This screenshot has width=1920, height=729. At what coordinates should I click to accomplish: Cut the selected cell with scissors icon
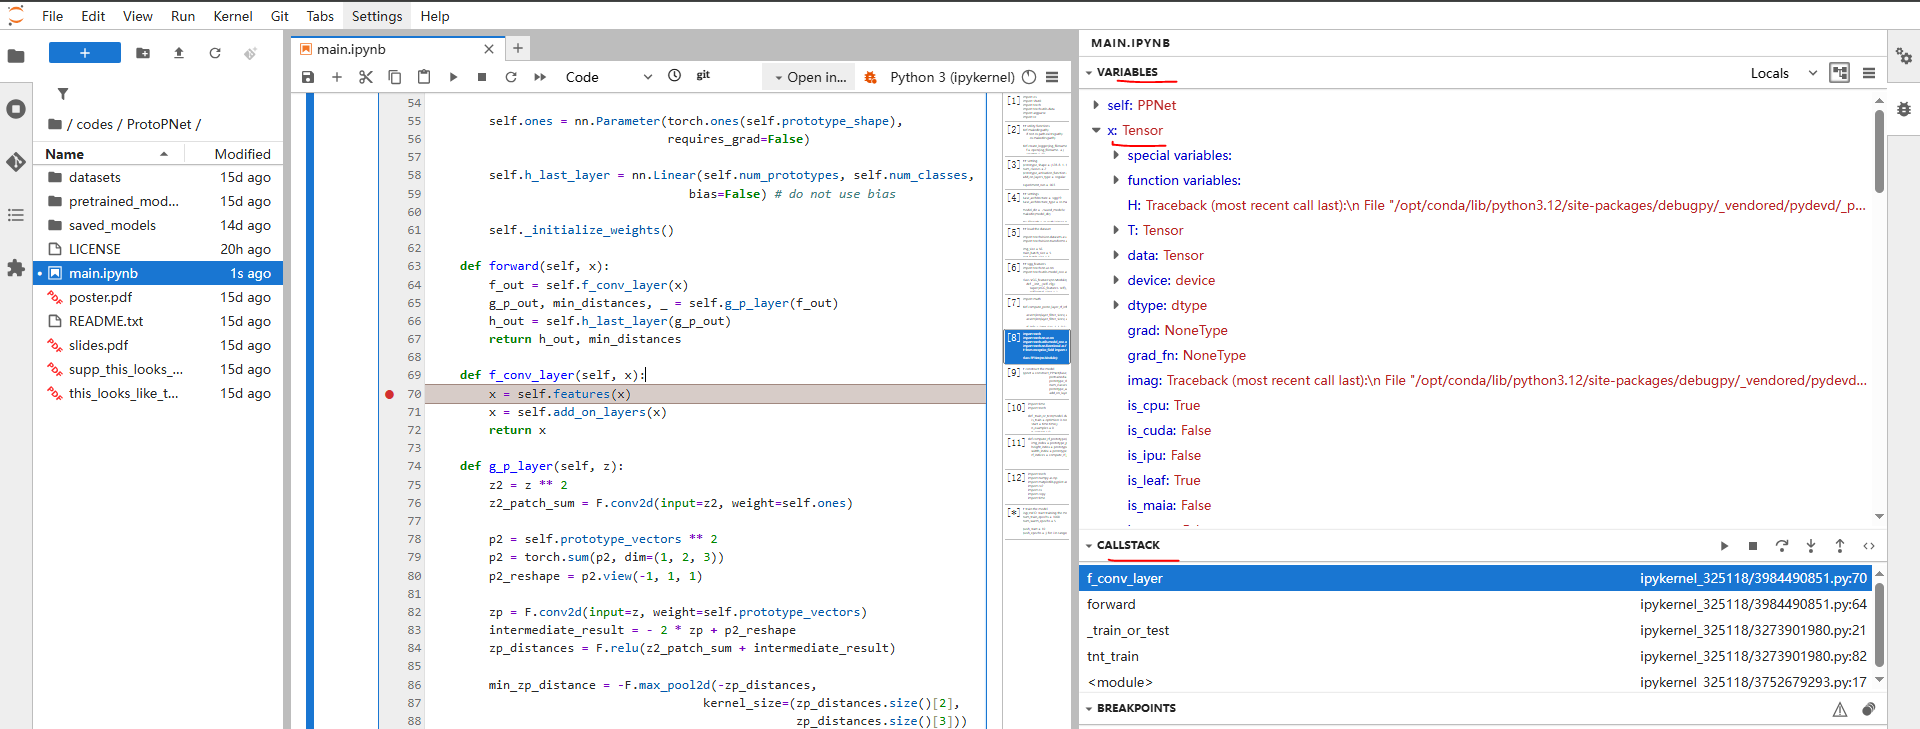coord(366,77)
